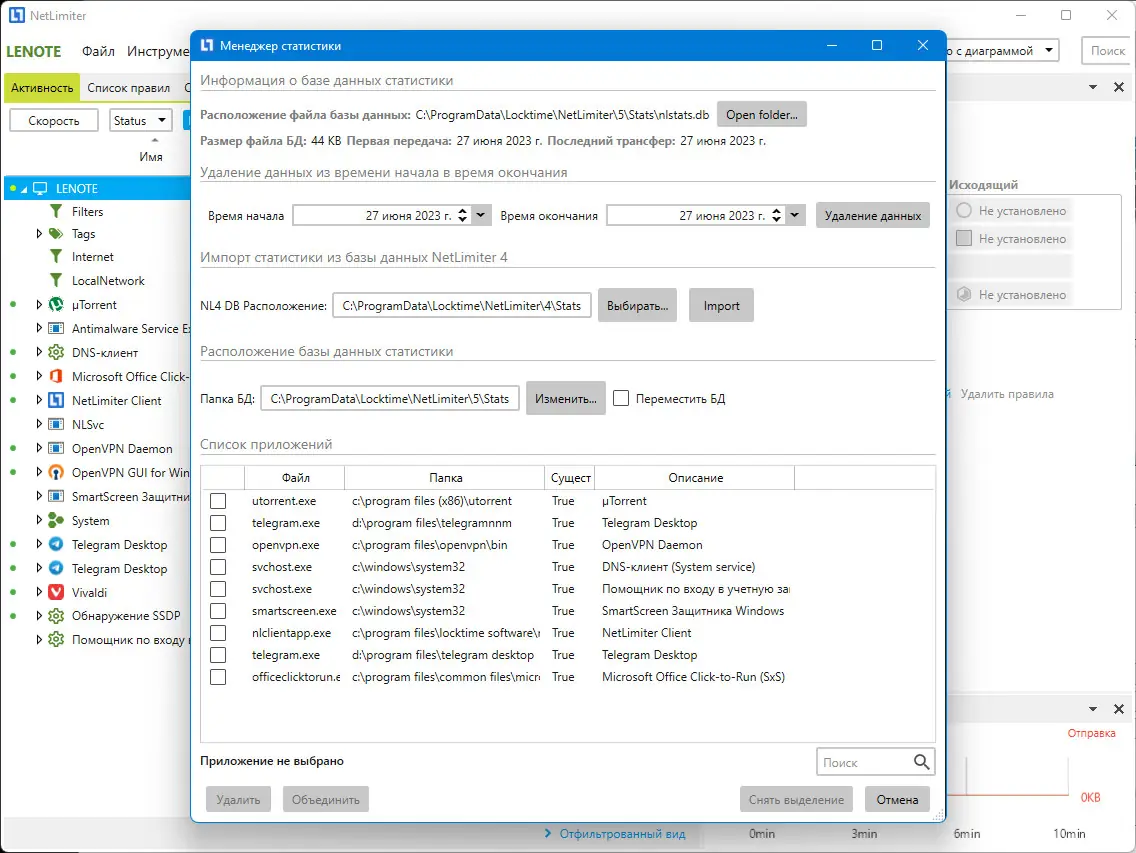
Task: Click the Папка БД path field
Action: (390, 399)
